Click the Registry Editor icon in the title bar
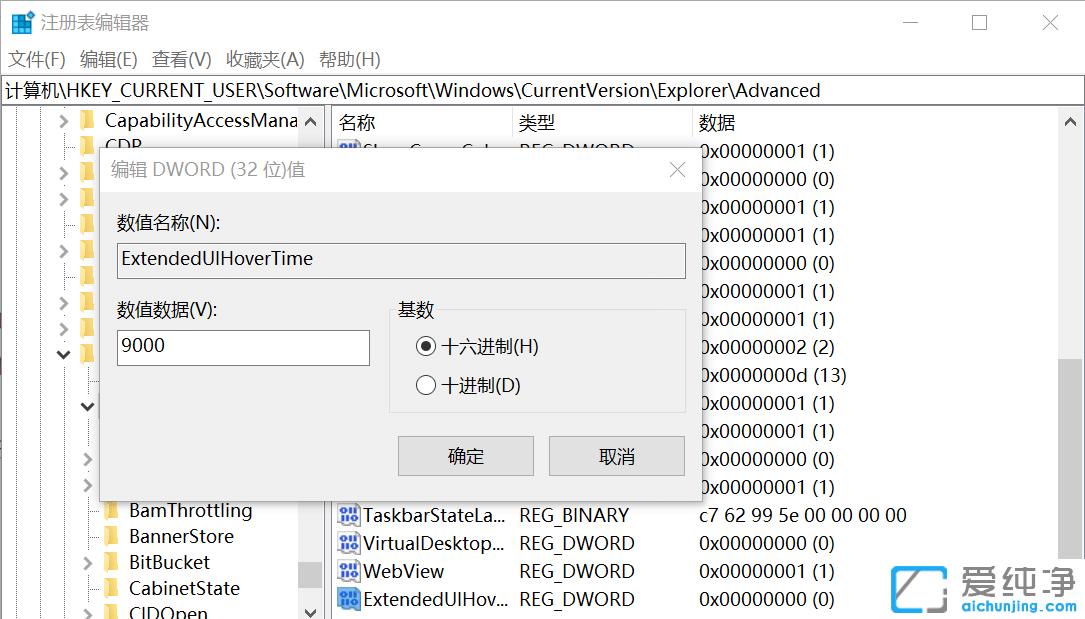Viewport: 1085px width, 619px height. point(21,20)
